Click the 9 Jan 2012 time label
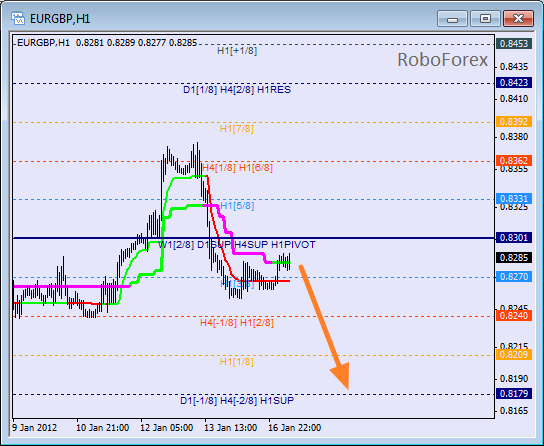 (34, 428)
